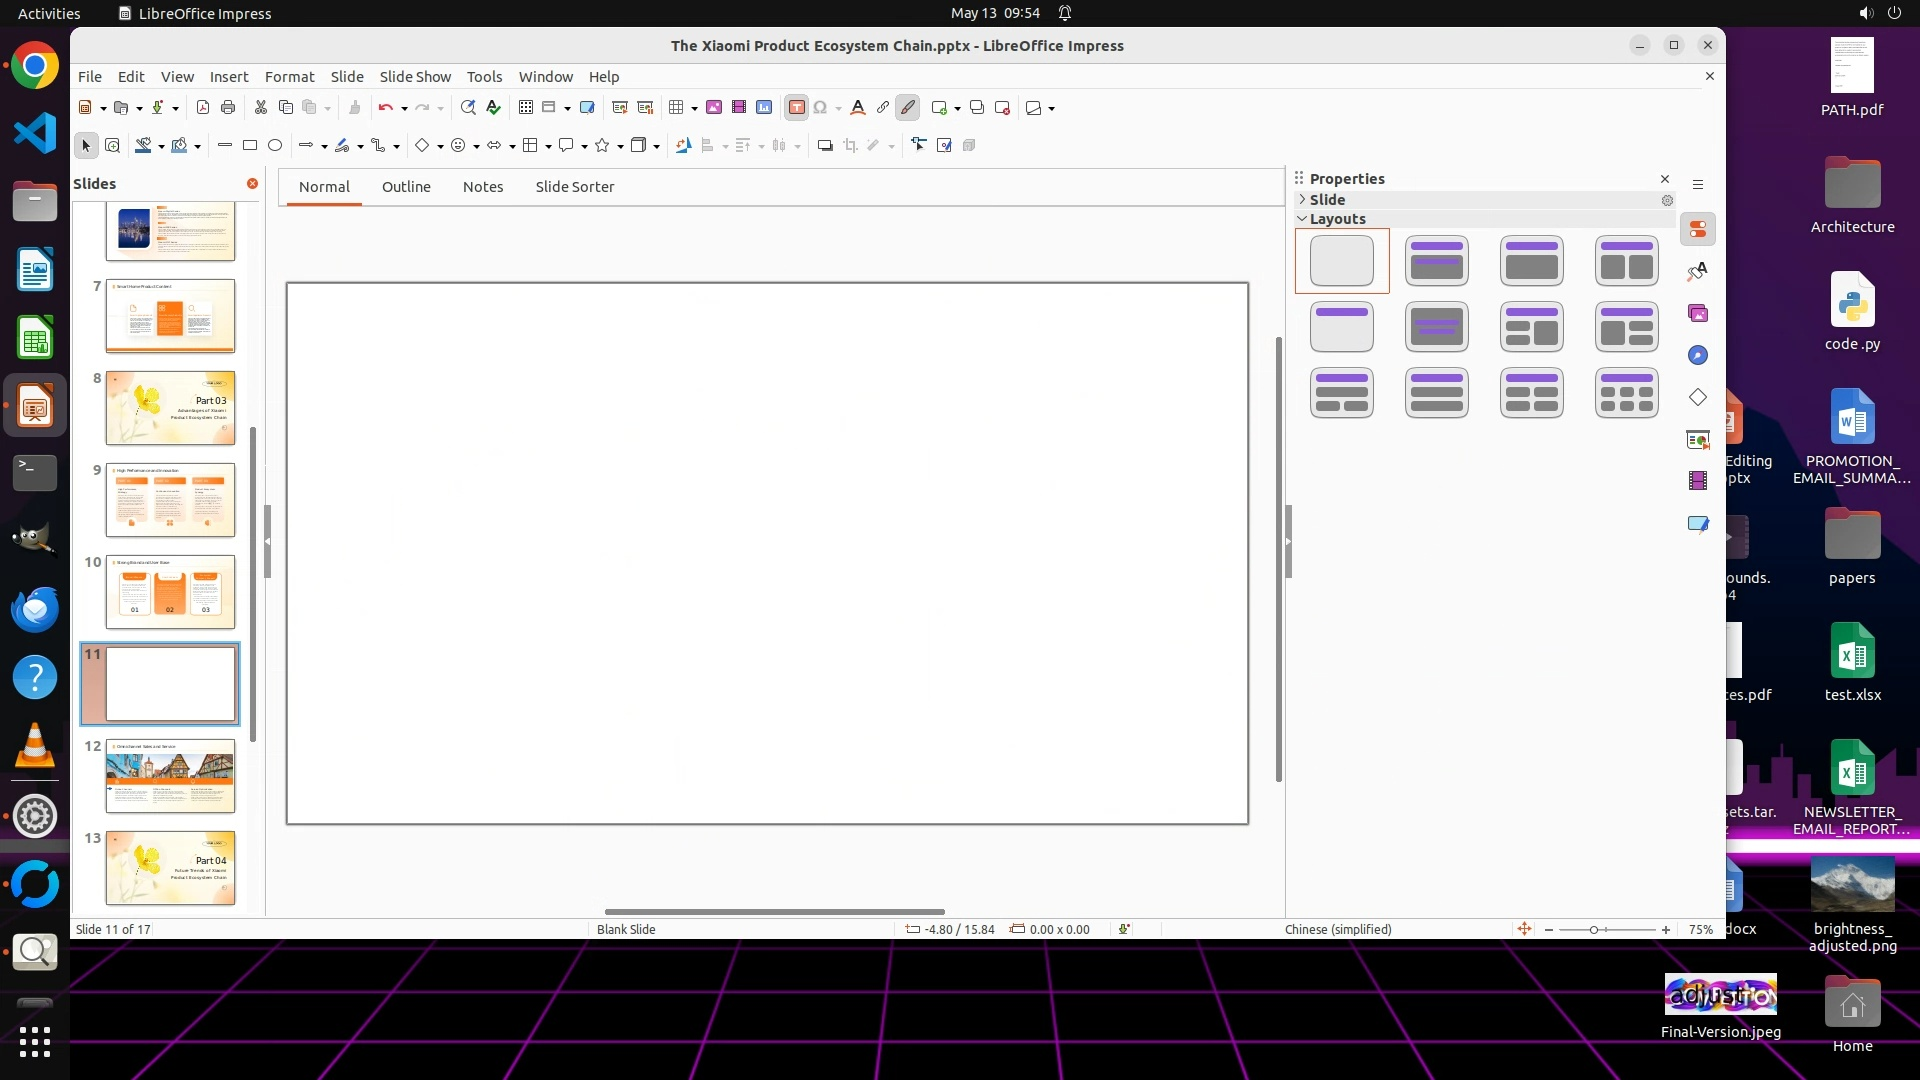Expand the Slide properties section
Viewport: 1920px width, 1080px height.
[x=1302, y=200]
